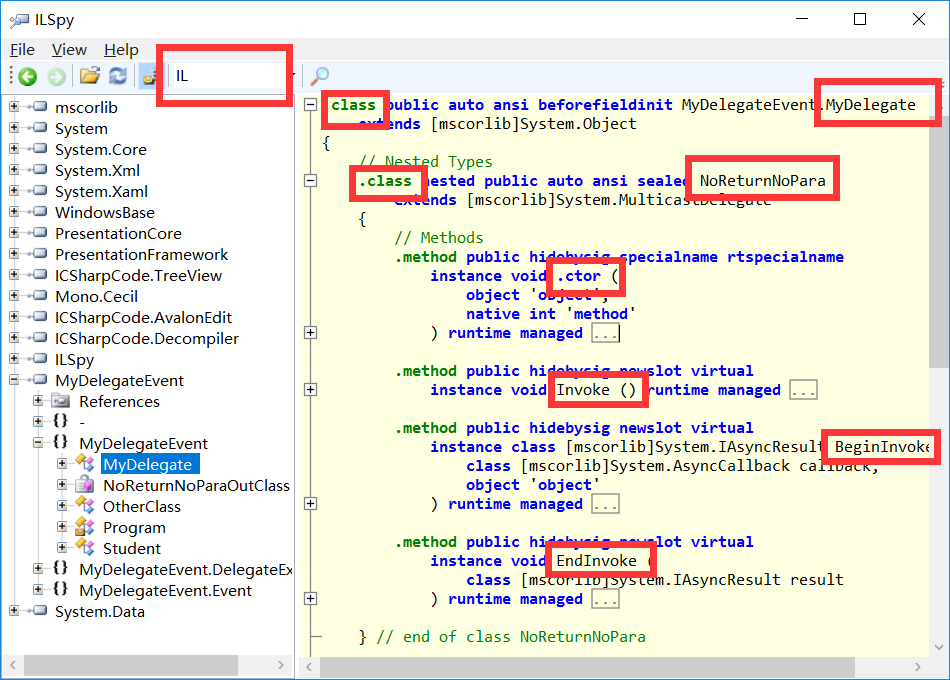950x680 pixels.
Task: Expand the References folder node
Action: [x=38, y=401]
